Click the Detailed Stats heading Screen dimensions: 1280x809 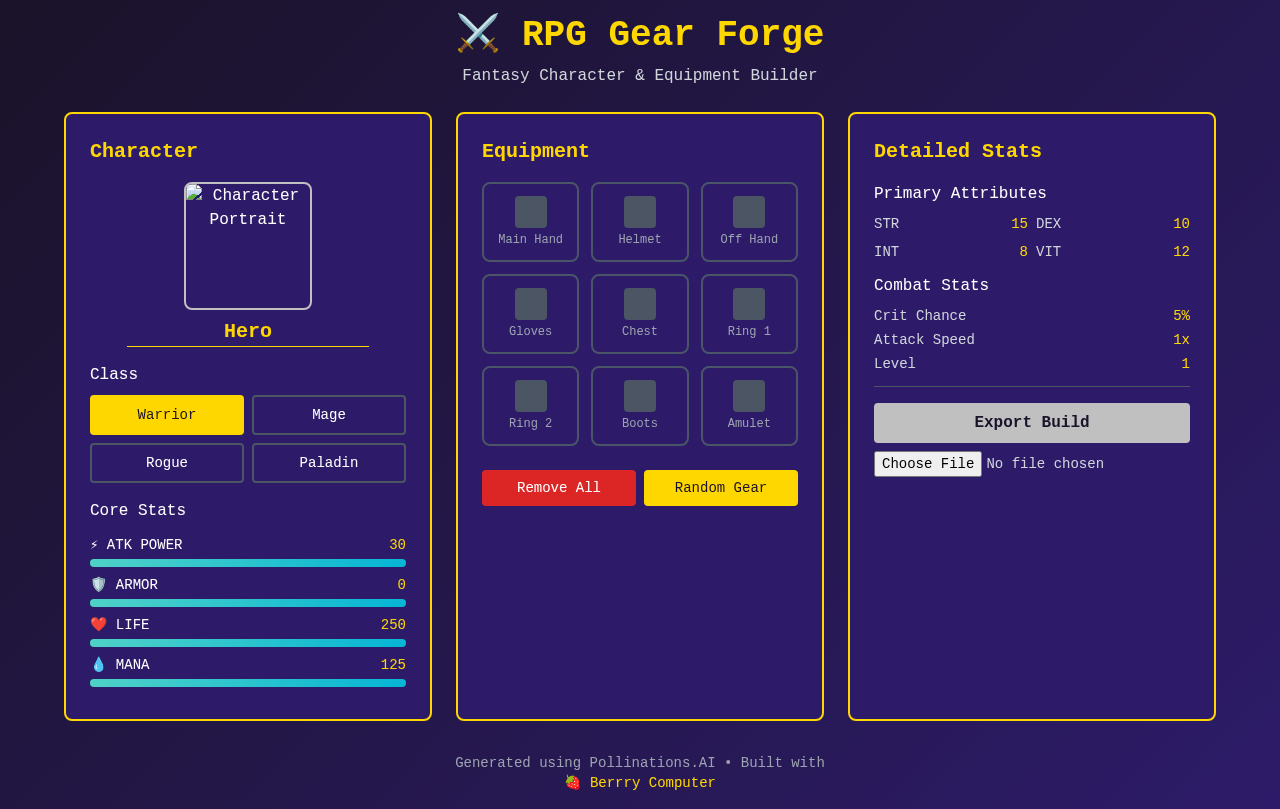(958, 151)
